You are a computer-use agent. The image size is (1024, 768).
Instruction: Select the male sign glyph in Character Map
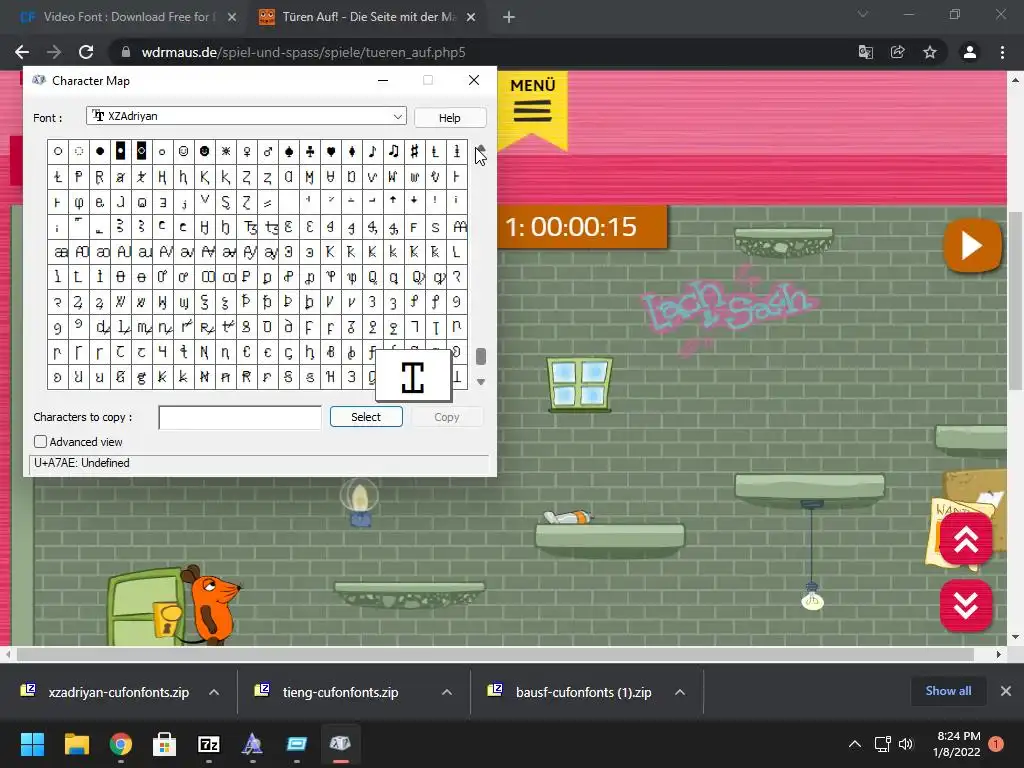coord(268,152)
